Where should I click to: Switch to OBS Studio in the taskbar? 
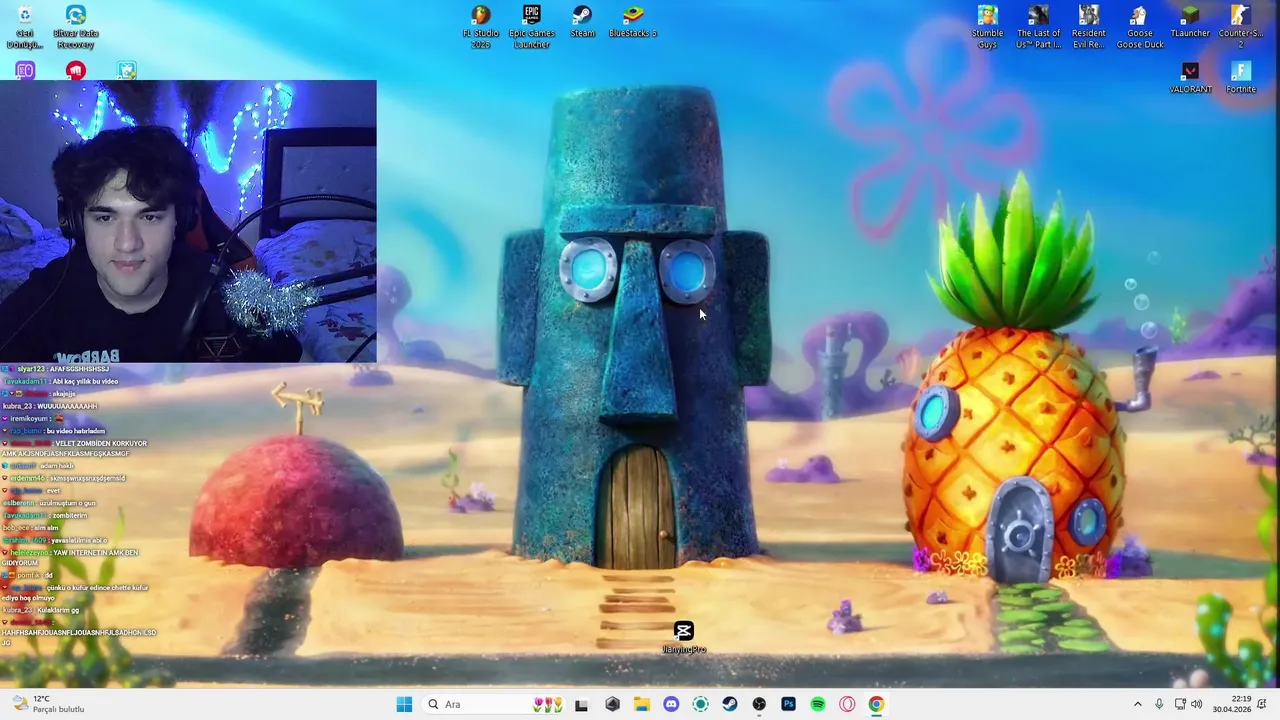(x=759, y=704)
